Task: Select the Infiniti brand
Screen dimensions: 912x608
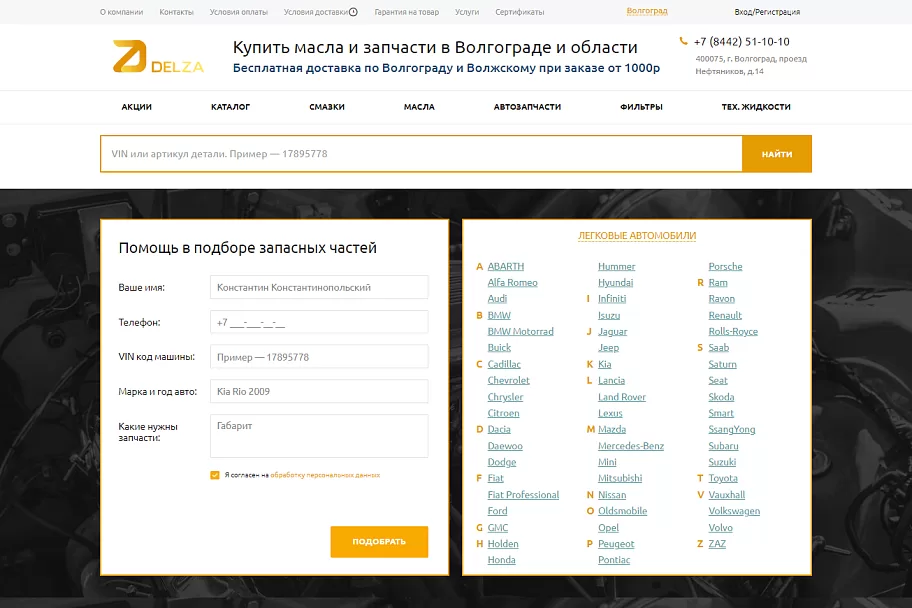Action: coord(612,298)
